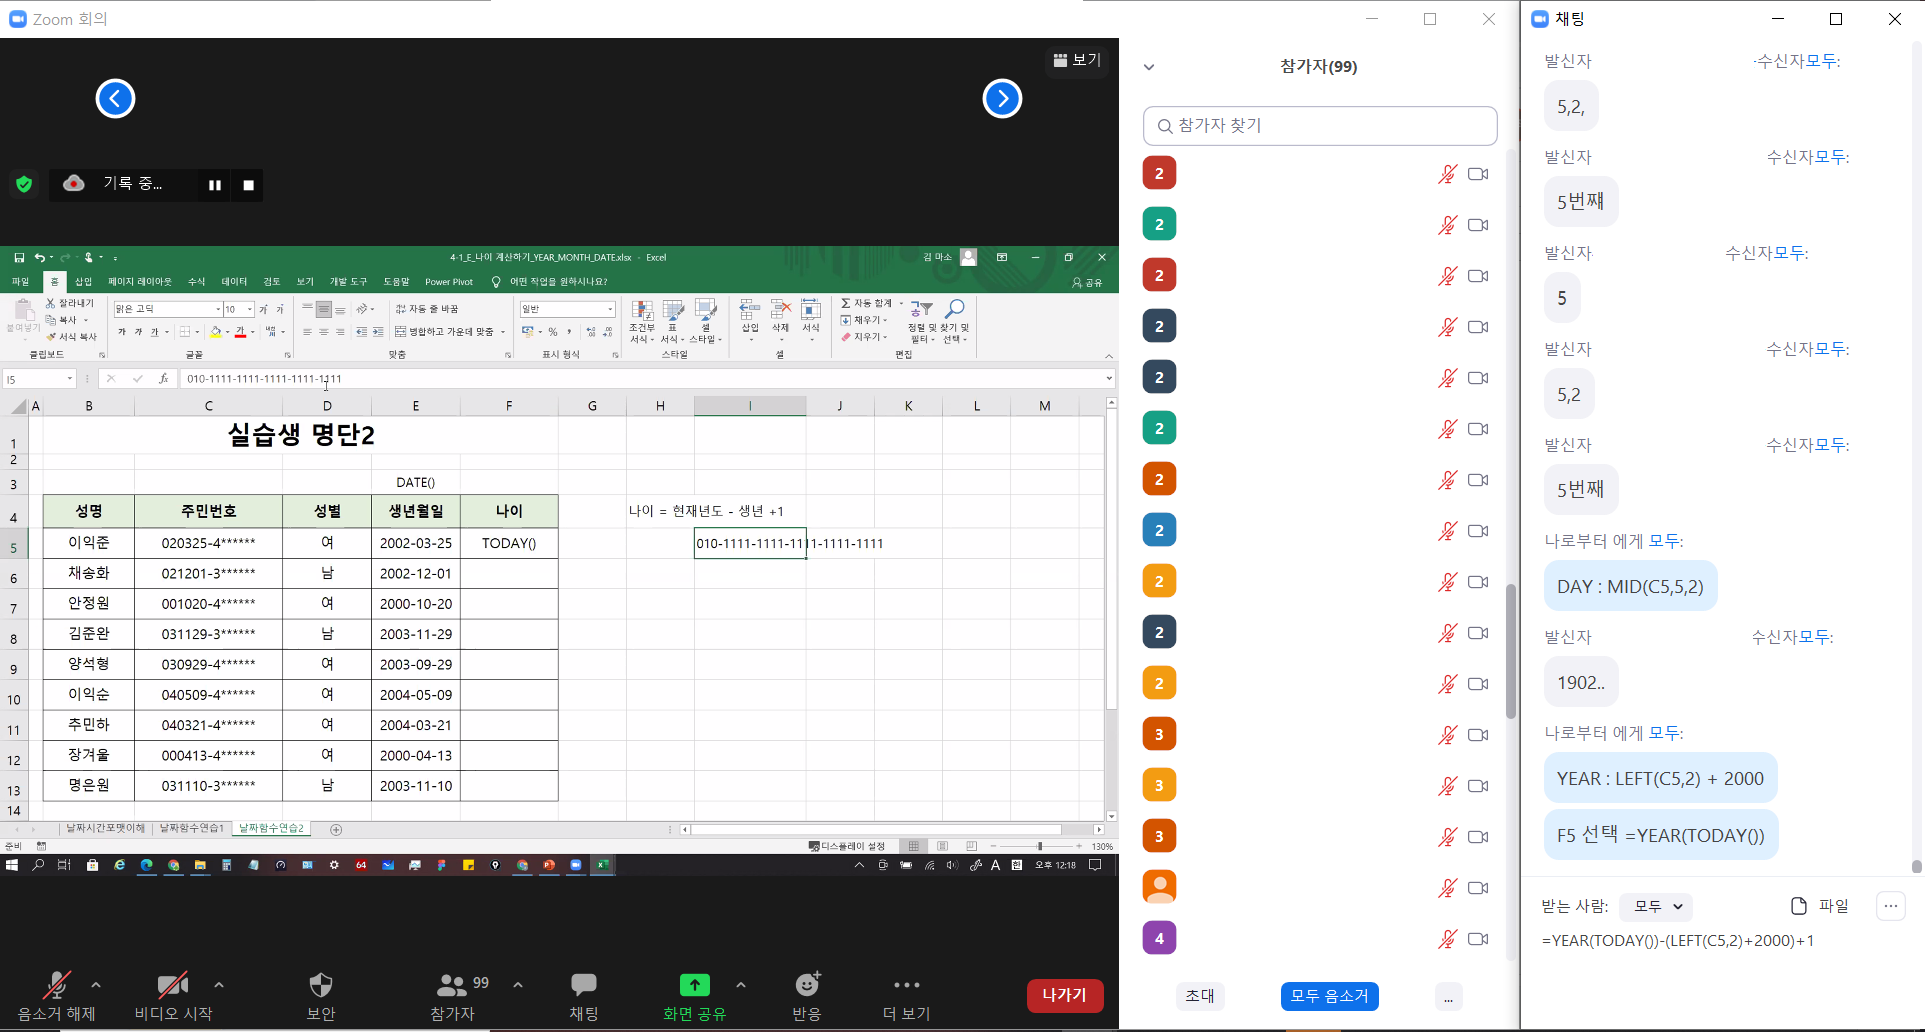Go to previous video page arrow
Screen dimensions: 1925x1032
(x=115, y=99)
